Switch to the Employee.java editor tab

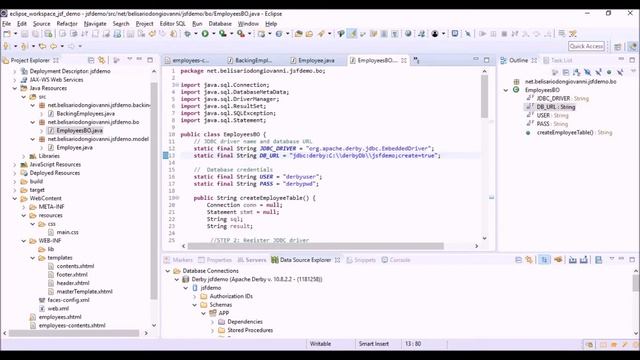tap(312, 60)
